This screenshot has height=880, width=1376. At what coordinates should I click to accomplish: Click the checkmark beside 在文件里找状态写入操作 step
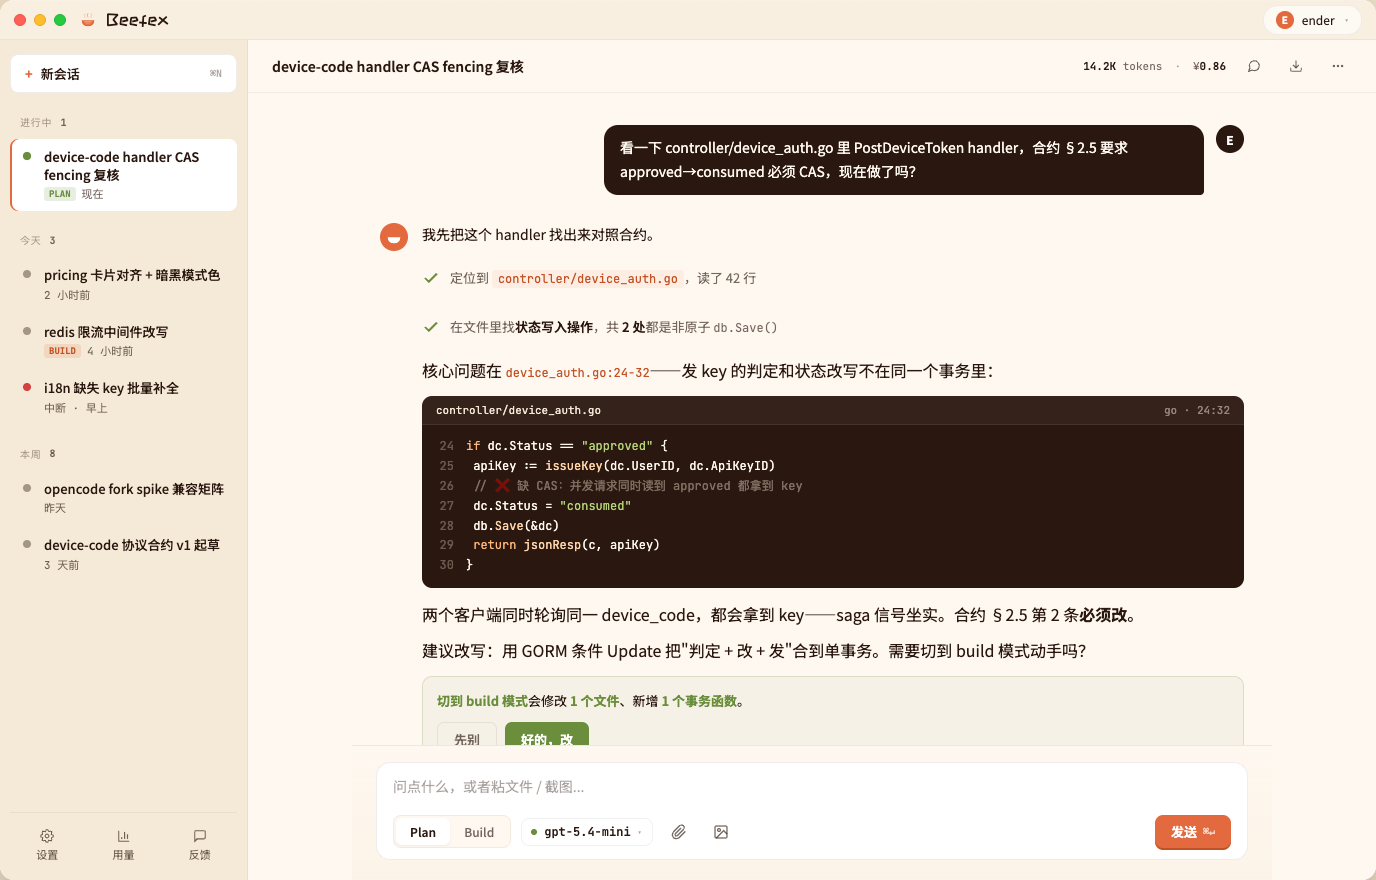point(431,327)
